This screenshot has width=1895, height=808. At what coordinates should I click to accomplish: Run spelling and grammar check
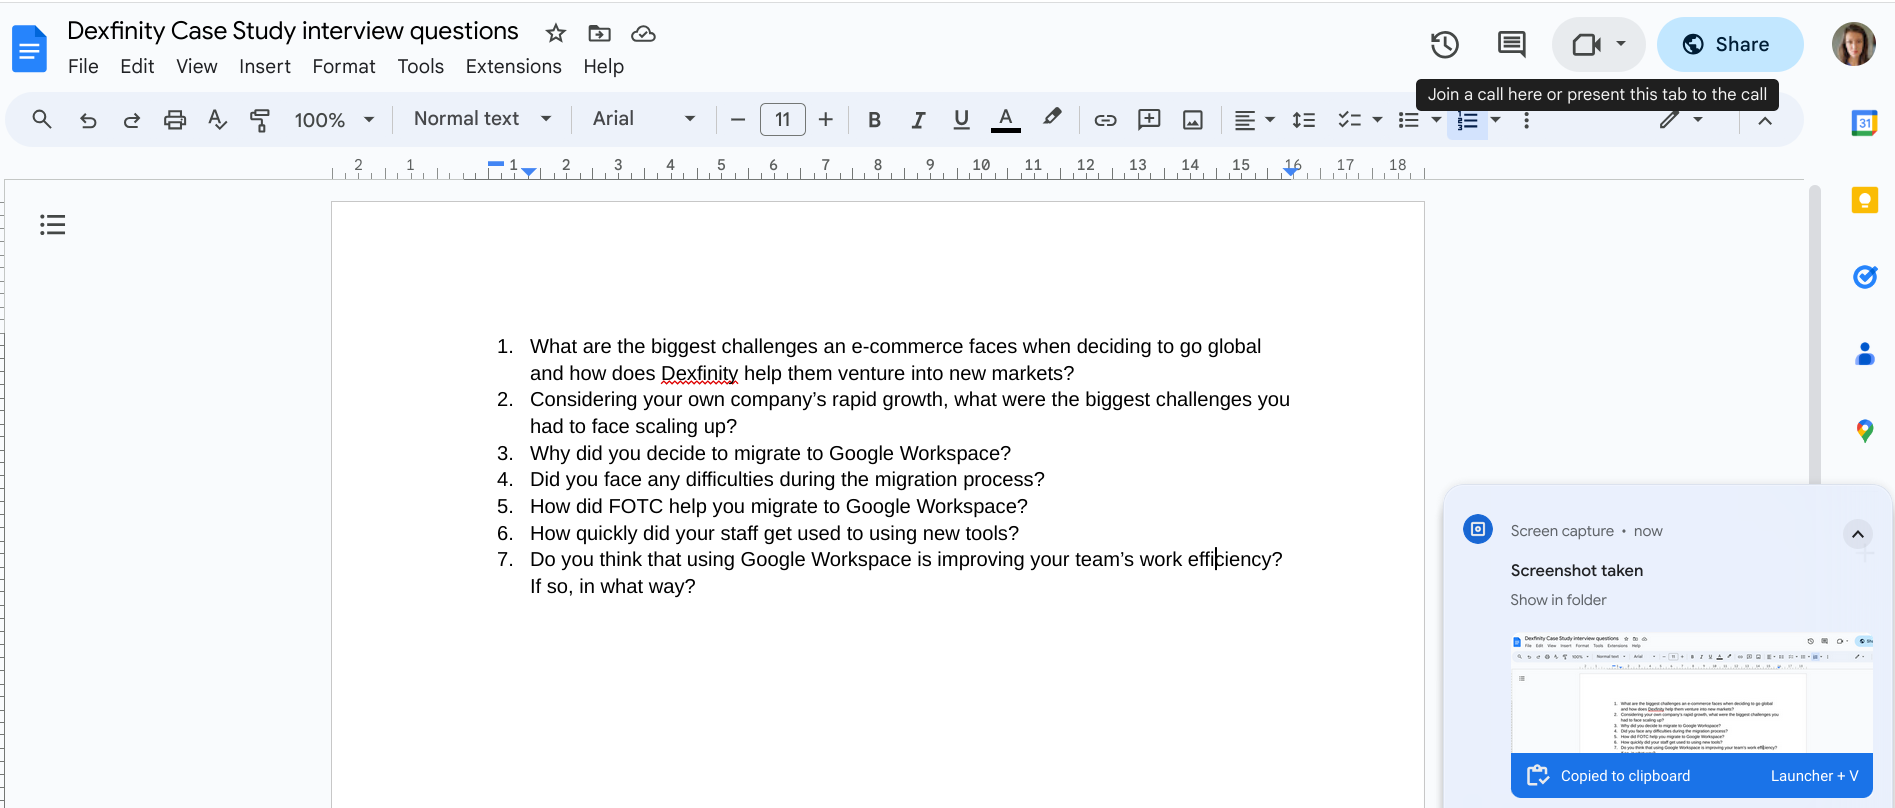217,120
